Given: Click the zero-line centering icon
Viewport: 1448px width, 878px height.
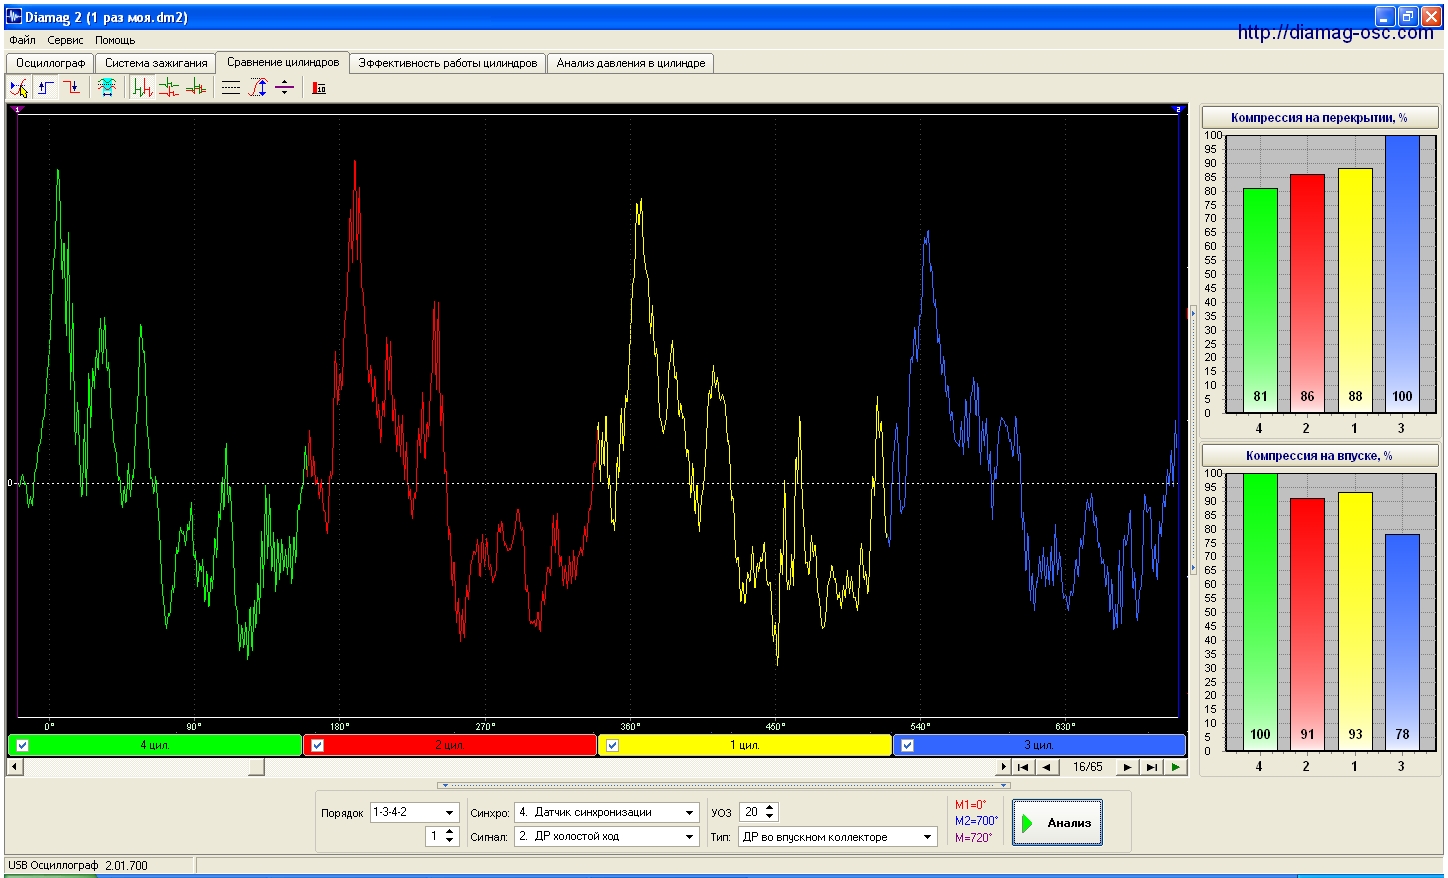Looking at the screenshot, I should point(285,88).
